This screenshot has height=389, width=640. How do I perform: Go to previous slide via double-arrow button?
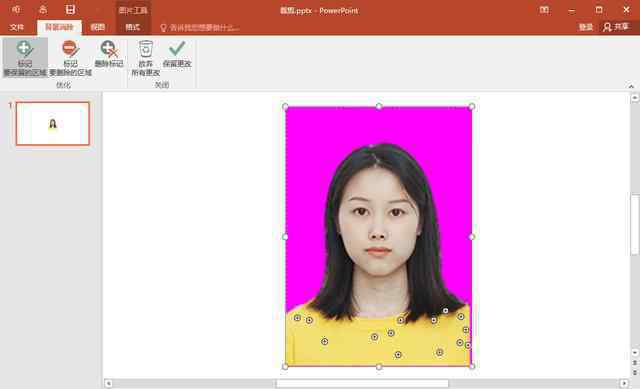pyautogui.click(x=635, y=362)
